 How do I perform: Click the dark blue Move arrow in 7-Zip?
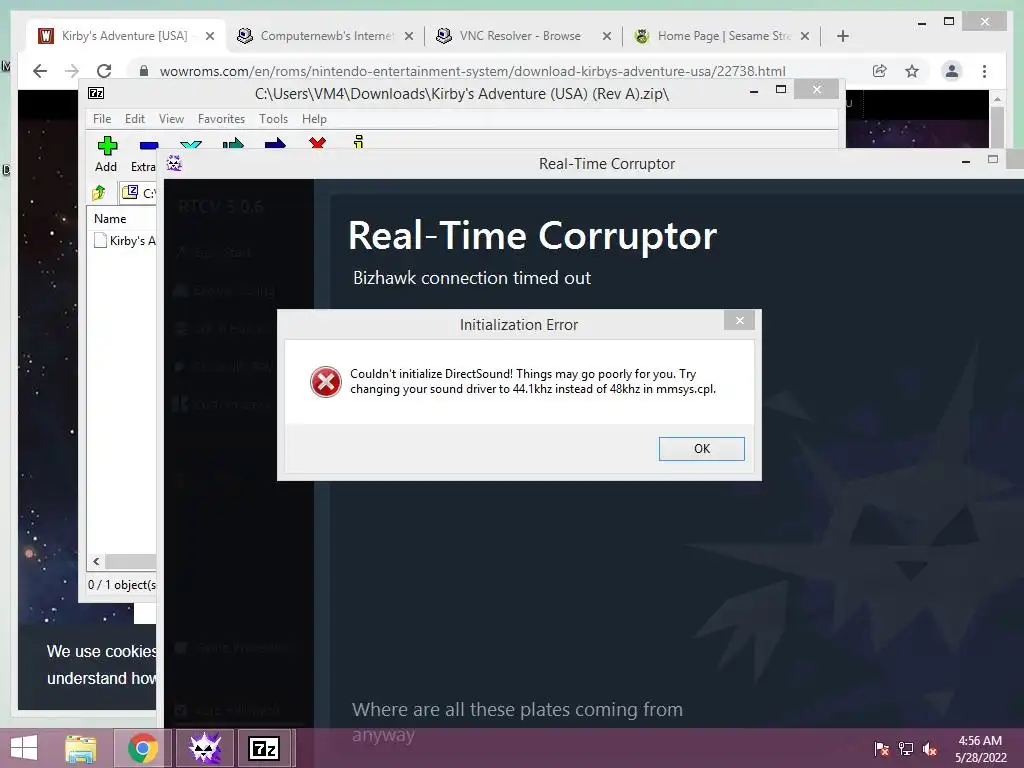275,143
